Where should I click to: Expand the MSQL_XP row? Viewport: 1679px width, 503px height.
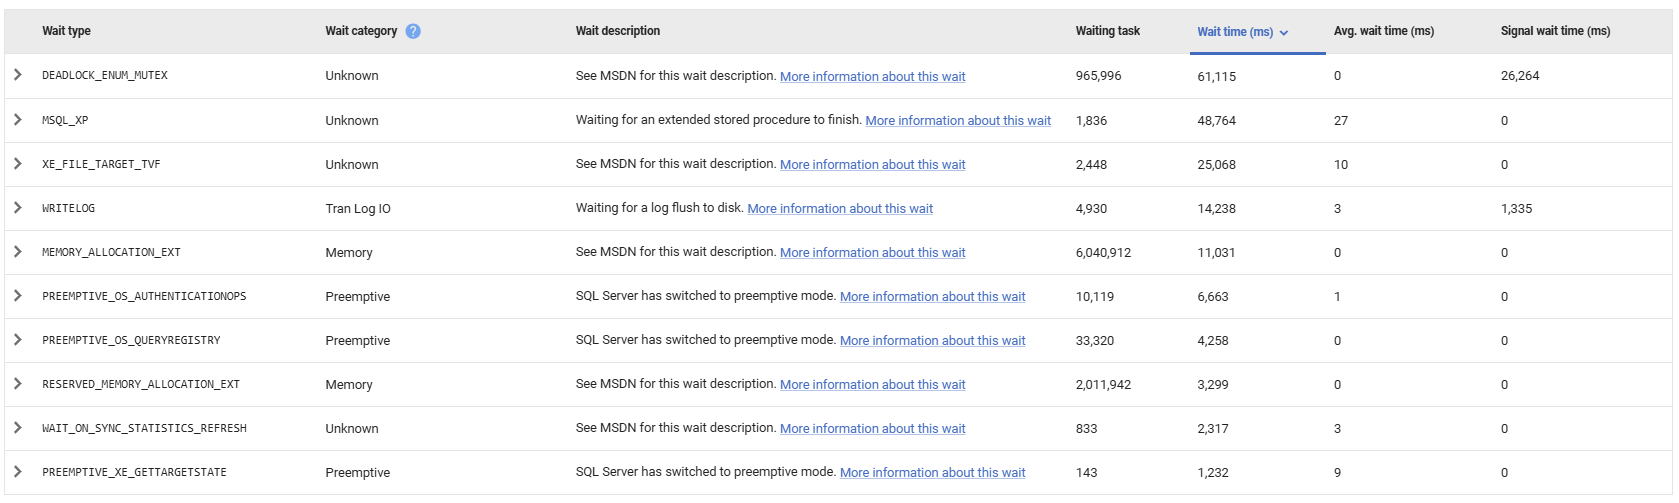click(18, 120)
